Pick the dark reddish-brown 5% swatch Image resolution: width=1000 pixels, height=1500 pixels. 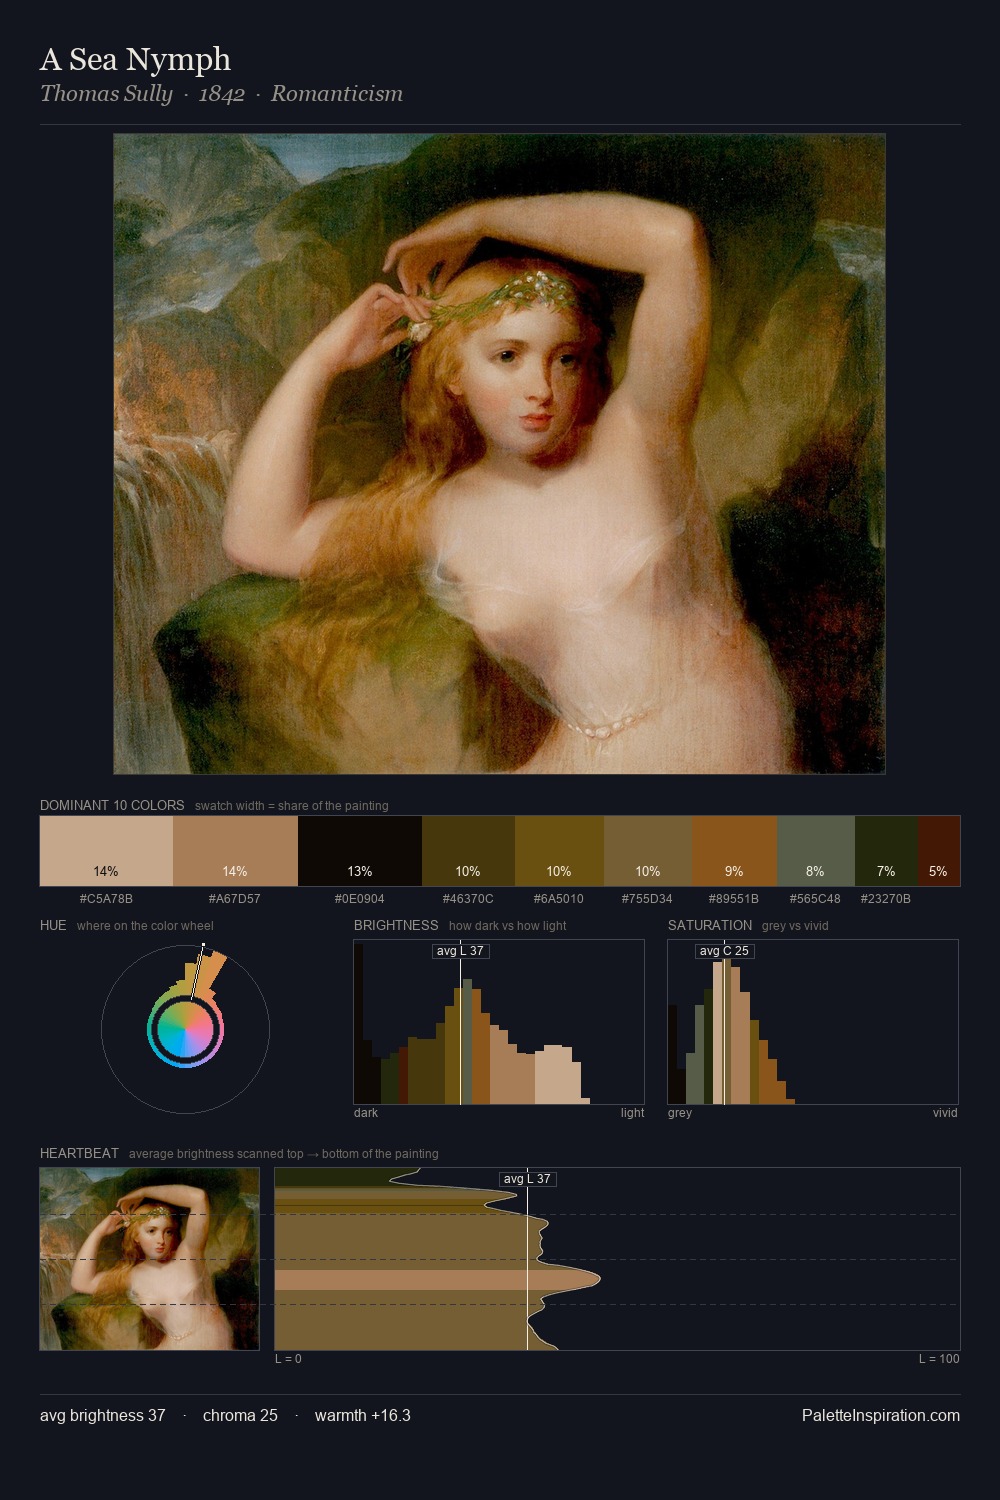click(938, 851)
